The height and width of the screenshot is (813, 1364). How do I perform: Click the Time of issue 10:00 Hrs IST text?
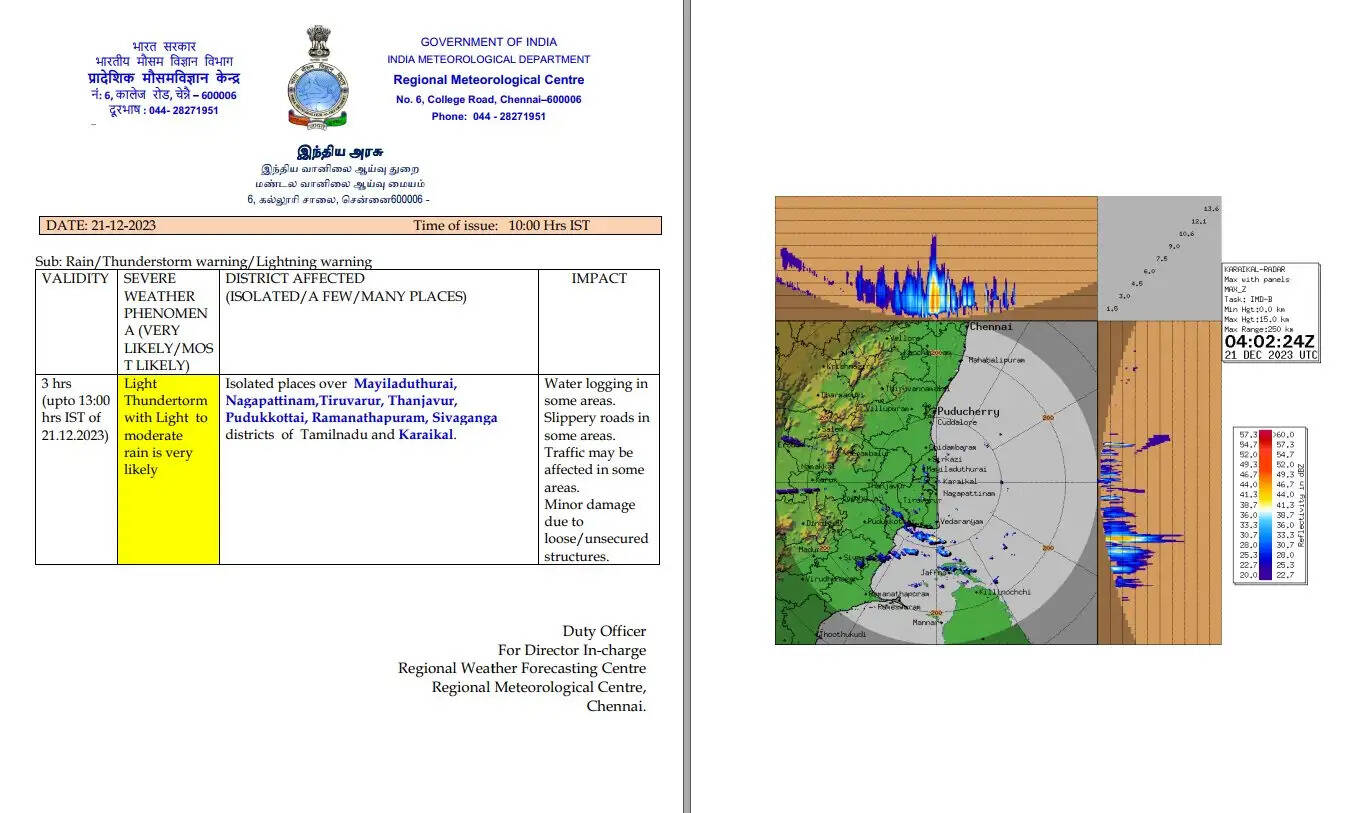(x=501, y=226)
